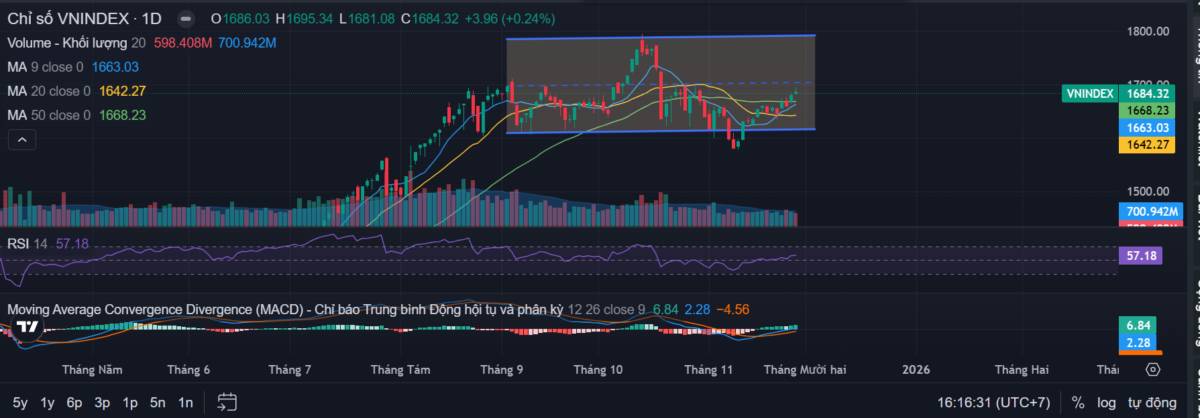Viewport: 1200px width, 418px height.
Task: Select the 5y time range
Action: 20,402
